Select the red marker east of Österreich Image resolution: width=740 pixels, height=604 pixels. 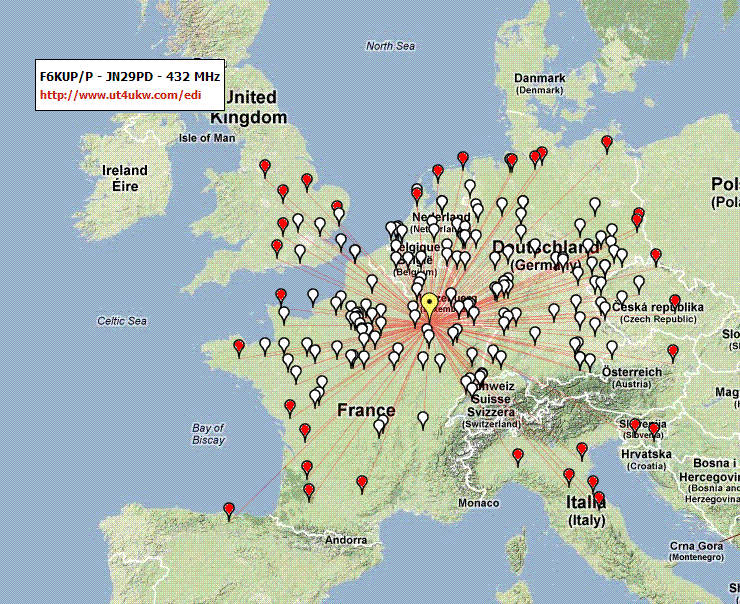[673, 353]
